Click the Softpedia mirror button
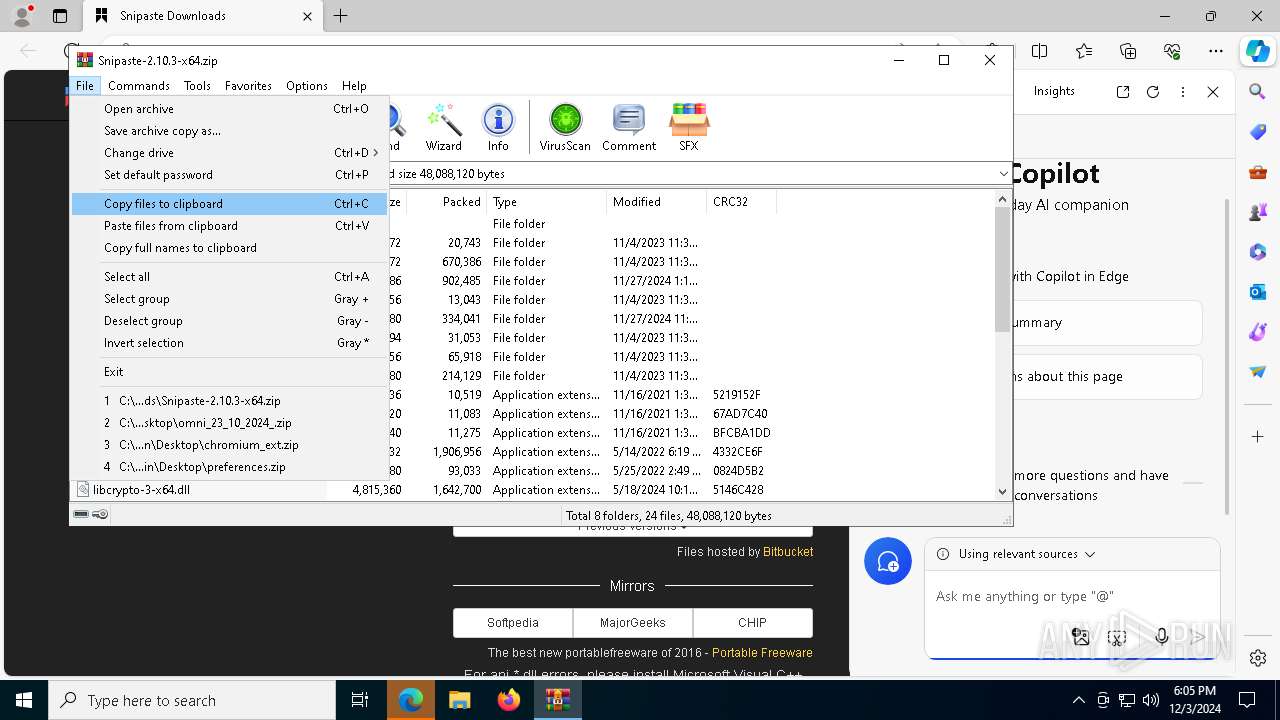The image size is (1280, 720). [513, 622]
